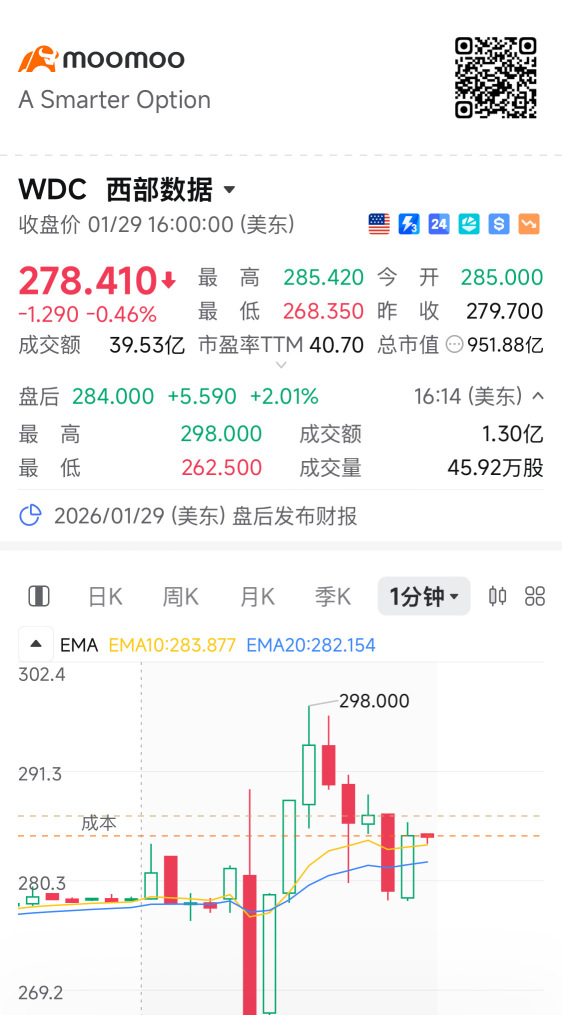Tap EMA10:283.877 indicator value
Image resolution: width=562 pixels, height=1015 pixels.
(172, 645)
